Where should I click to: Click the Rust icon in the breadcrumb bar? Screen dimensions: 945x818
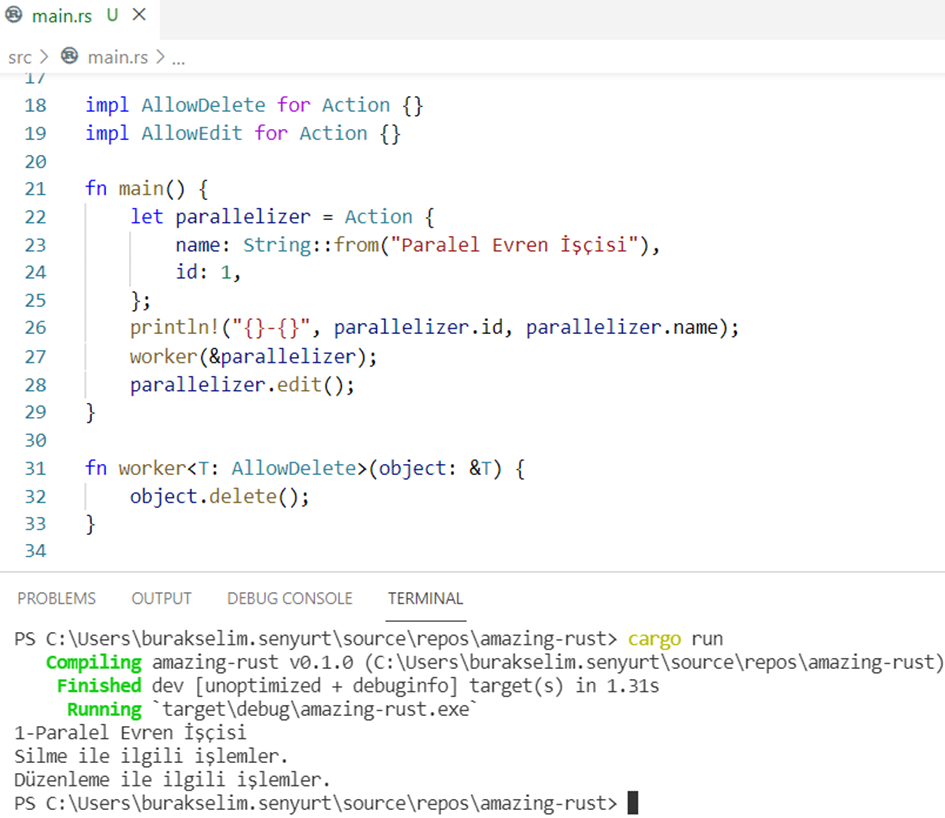pyautogui.click(x=69, y=57)
